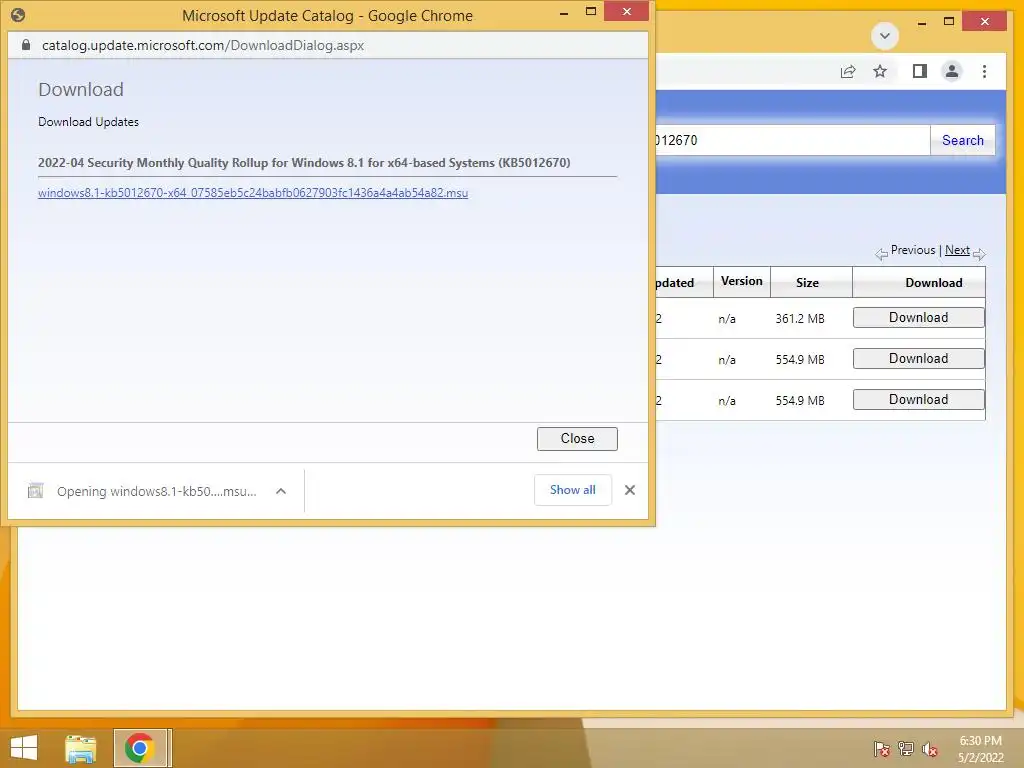Click the padlock site info icon
Image resolution: width=1024 pixels, height=768 pixels.
26,45
